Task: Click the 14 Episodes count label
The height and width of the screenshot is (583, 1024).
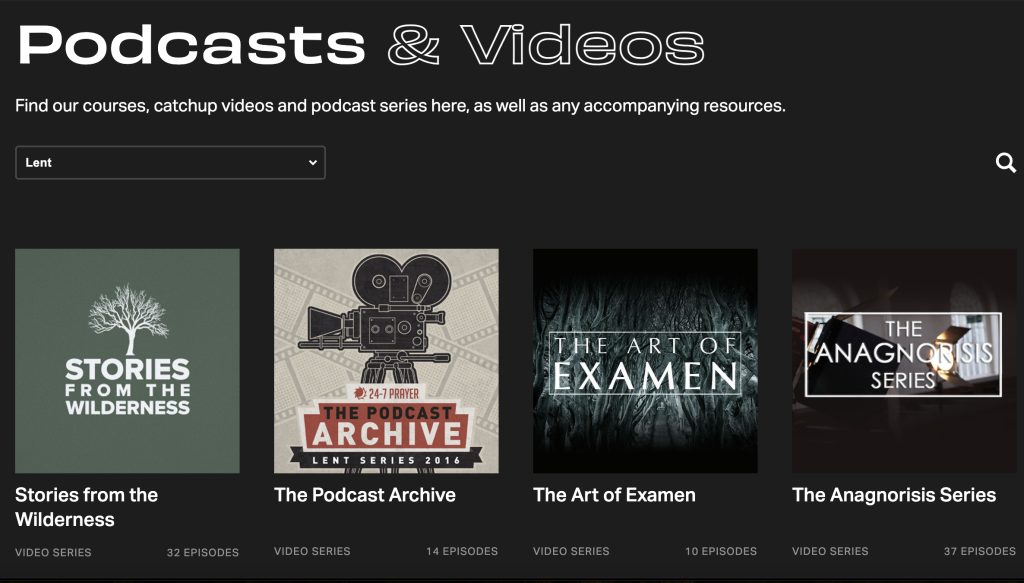Action: click(461, 552)
